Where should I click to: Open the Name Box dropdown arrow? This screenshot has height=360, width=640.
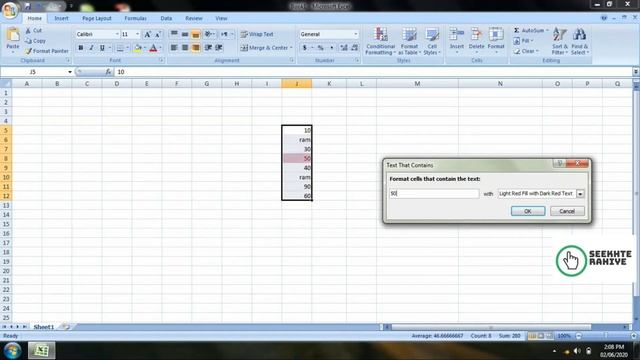click(70, 72)
